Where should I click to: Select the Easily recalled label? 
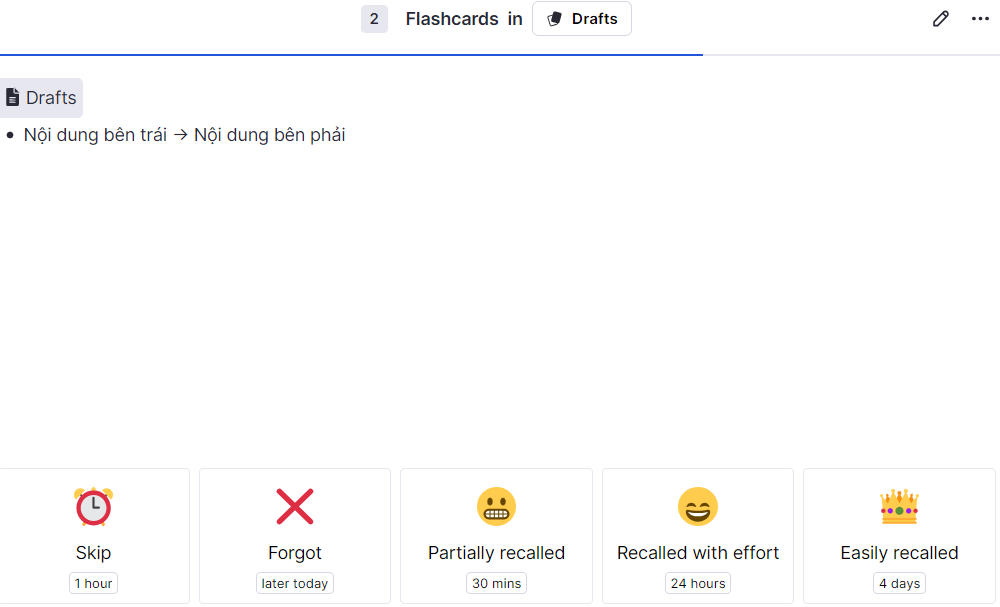(899, 553)
